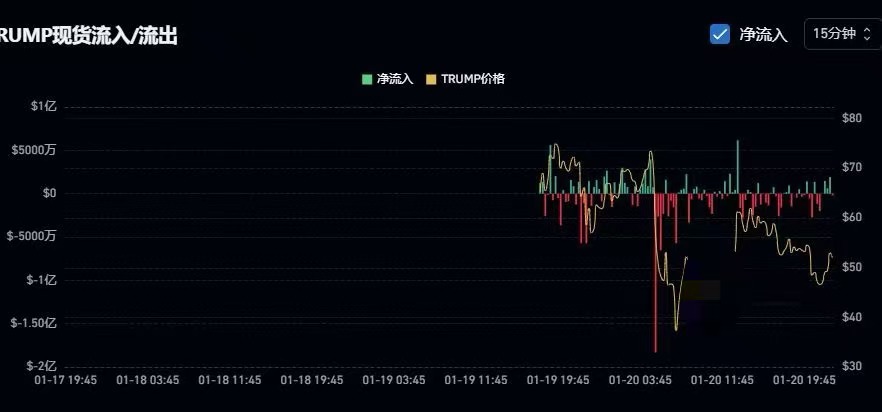
Task: Click the chart title 现货流入/流出
Action: [115, 35]
